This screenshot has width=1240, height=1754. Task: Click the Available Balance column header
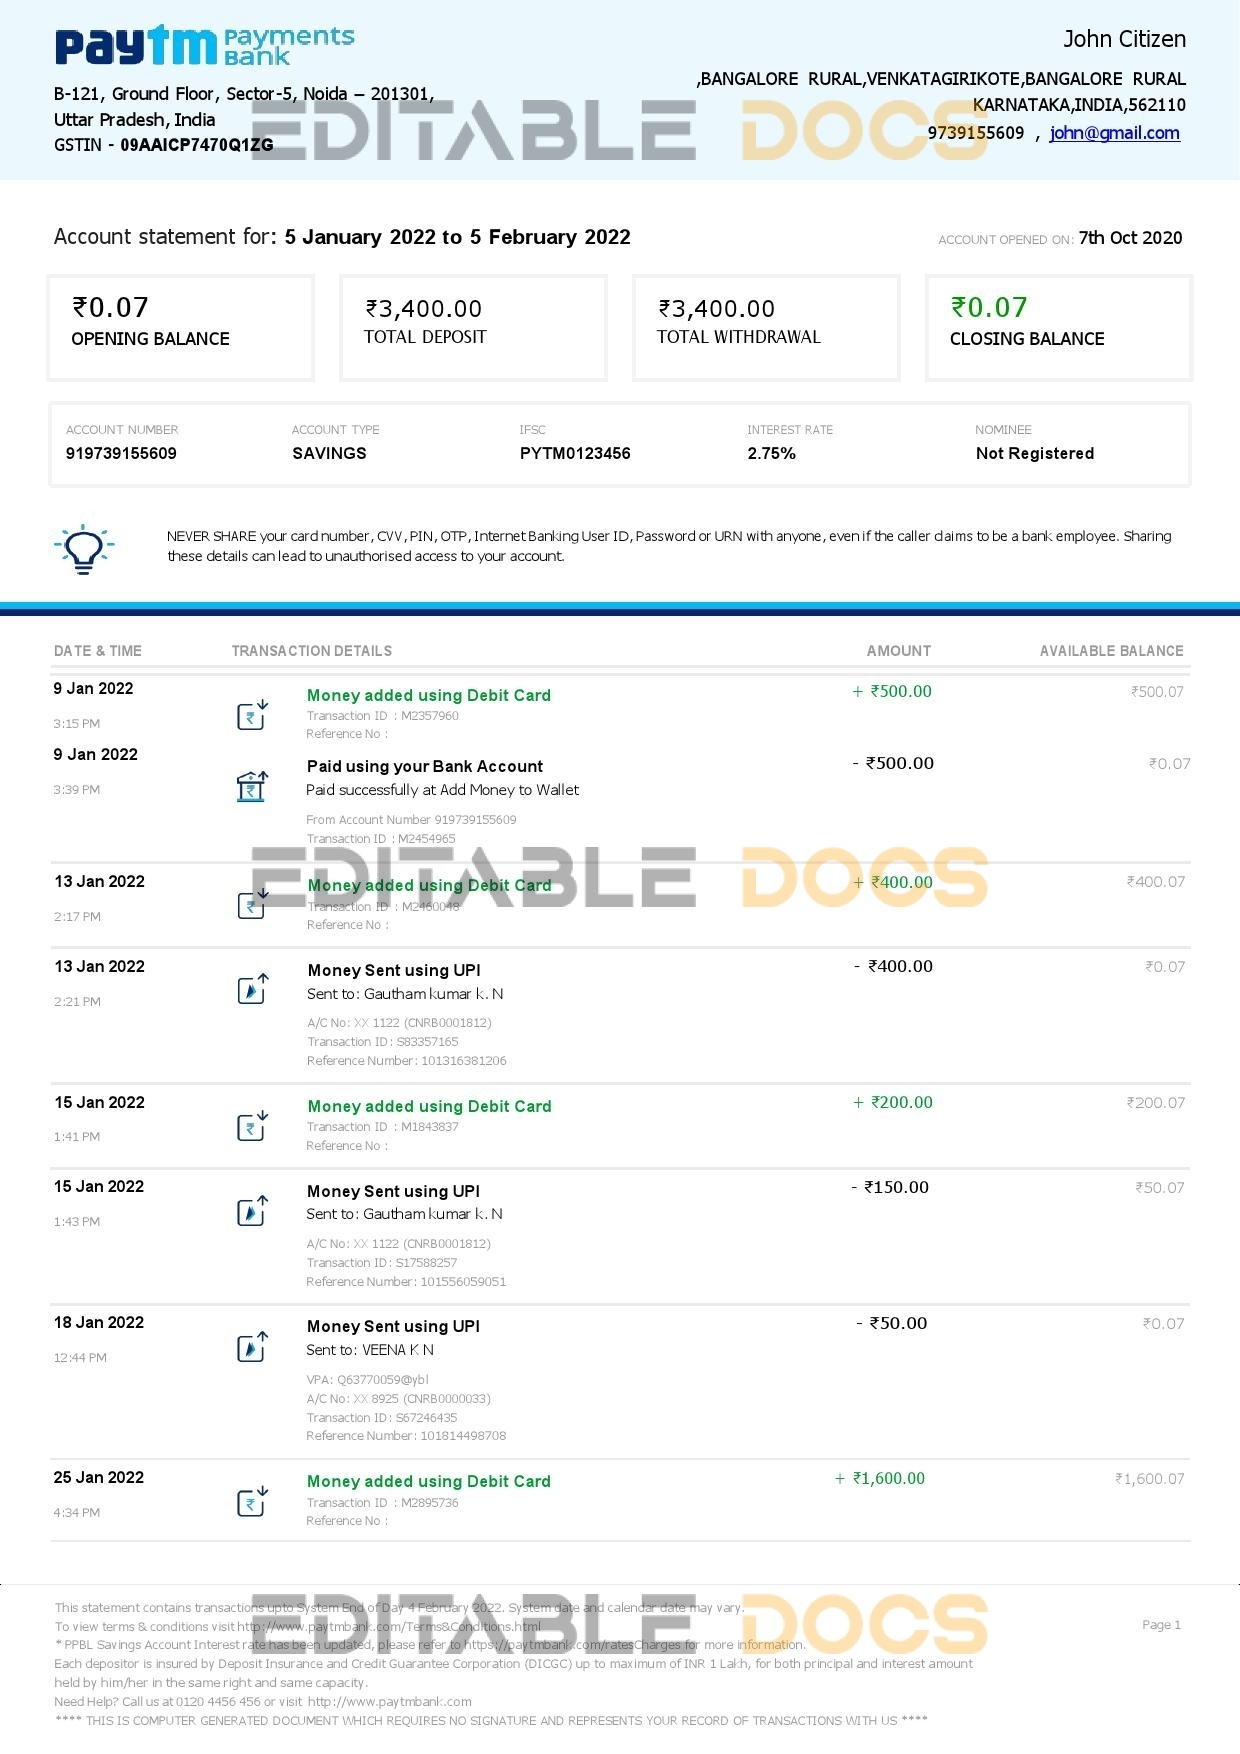coord(1111,651)
